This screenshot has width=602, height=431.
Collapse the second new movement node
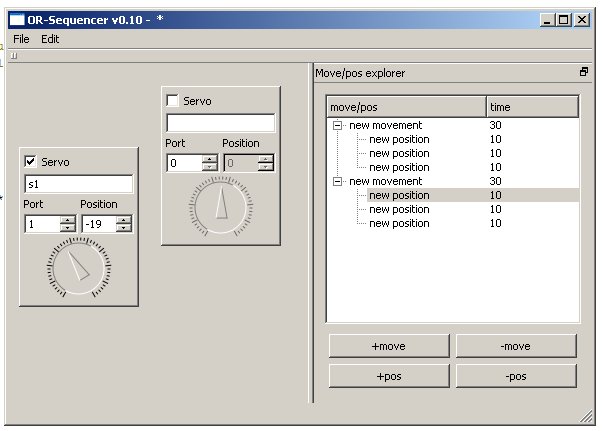(x=338, y=182)
